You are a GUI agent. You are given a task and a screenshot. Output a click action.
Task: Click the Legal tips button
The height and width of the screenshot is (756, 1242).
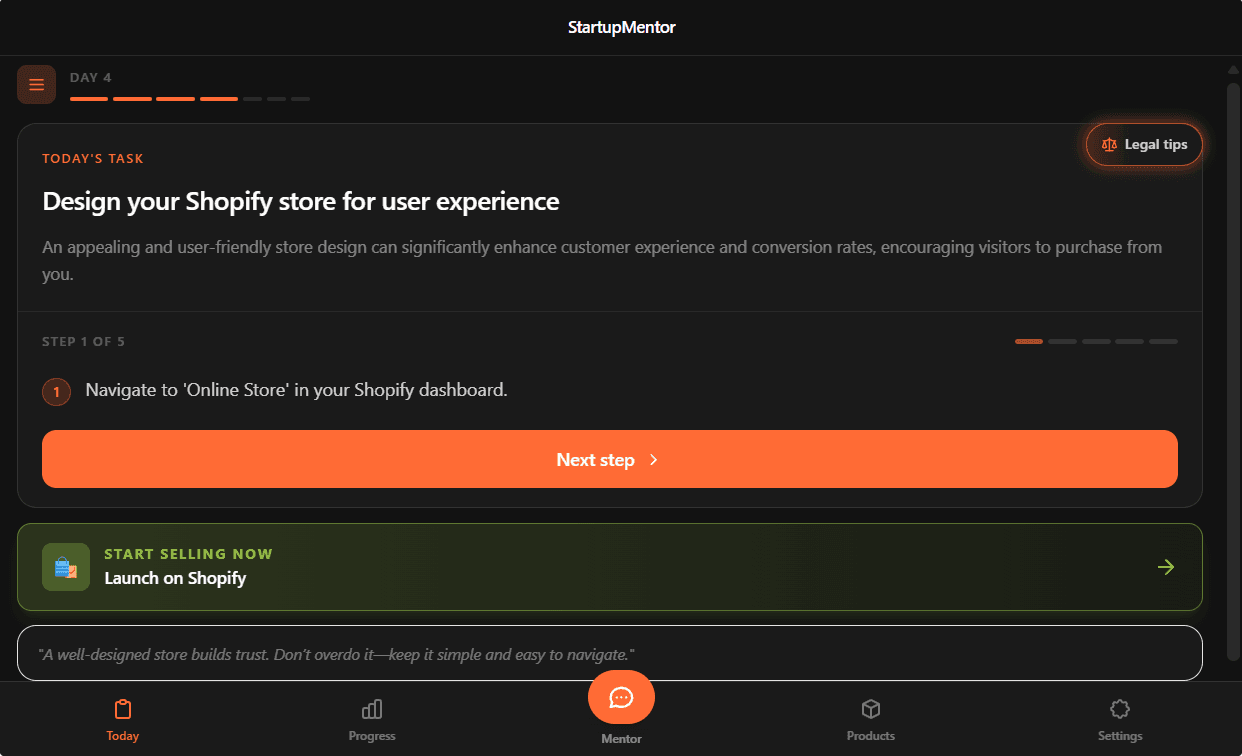click(x=1143, y=144)
